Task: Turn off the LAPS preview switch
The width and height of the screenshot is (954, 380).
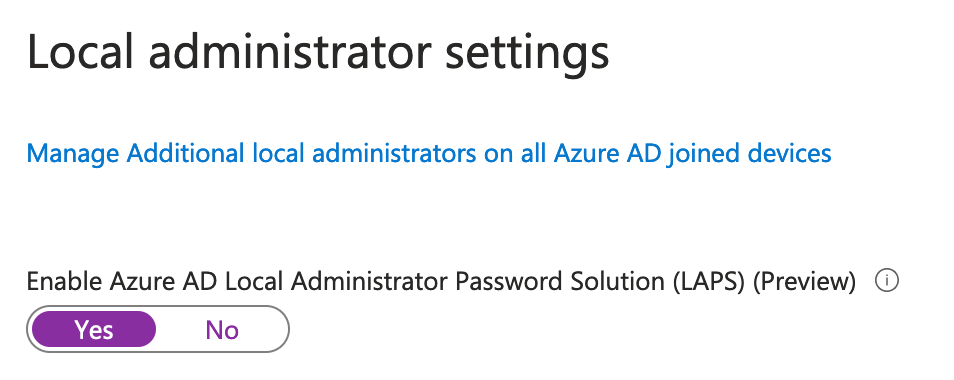Action: (222, 329)
